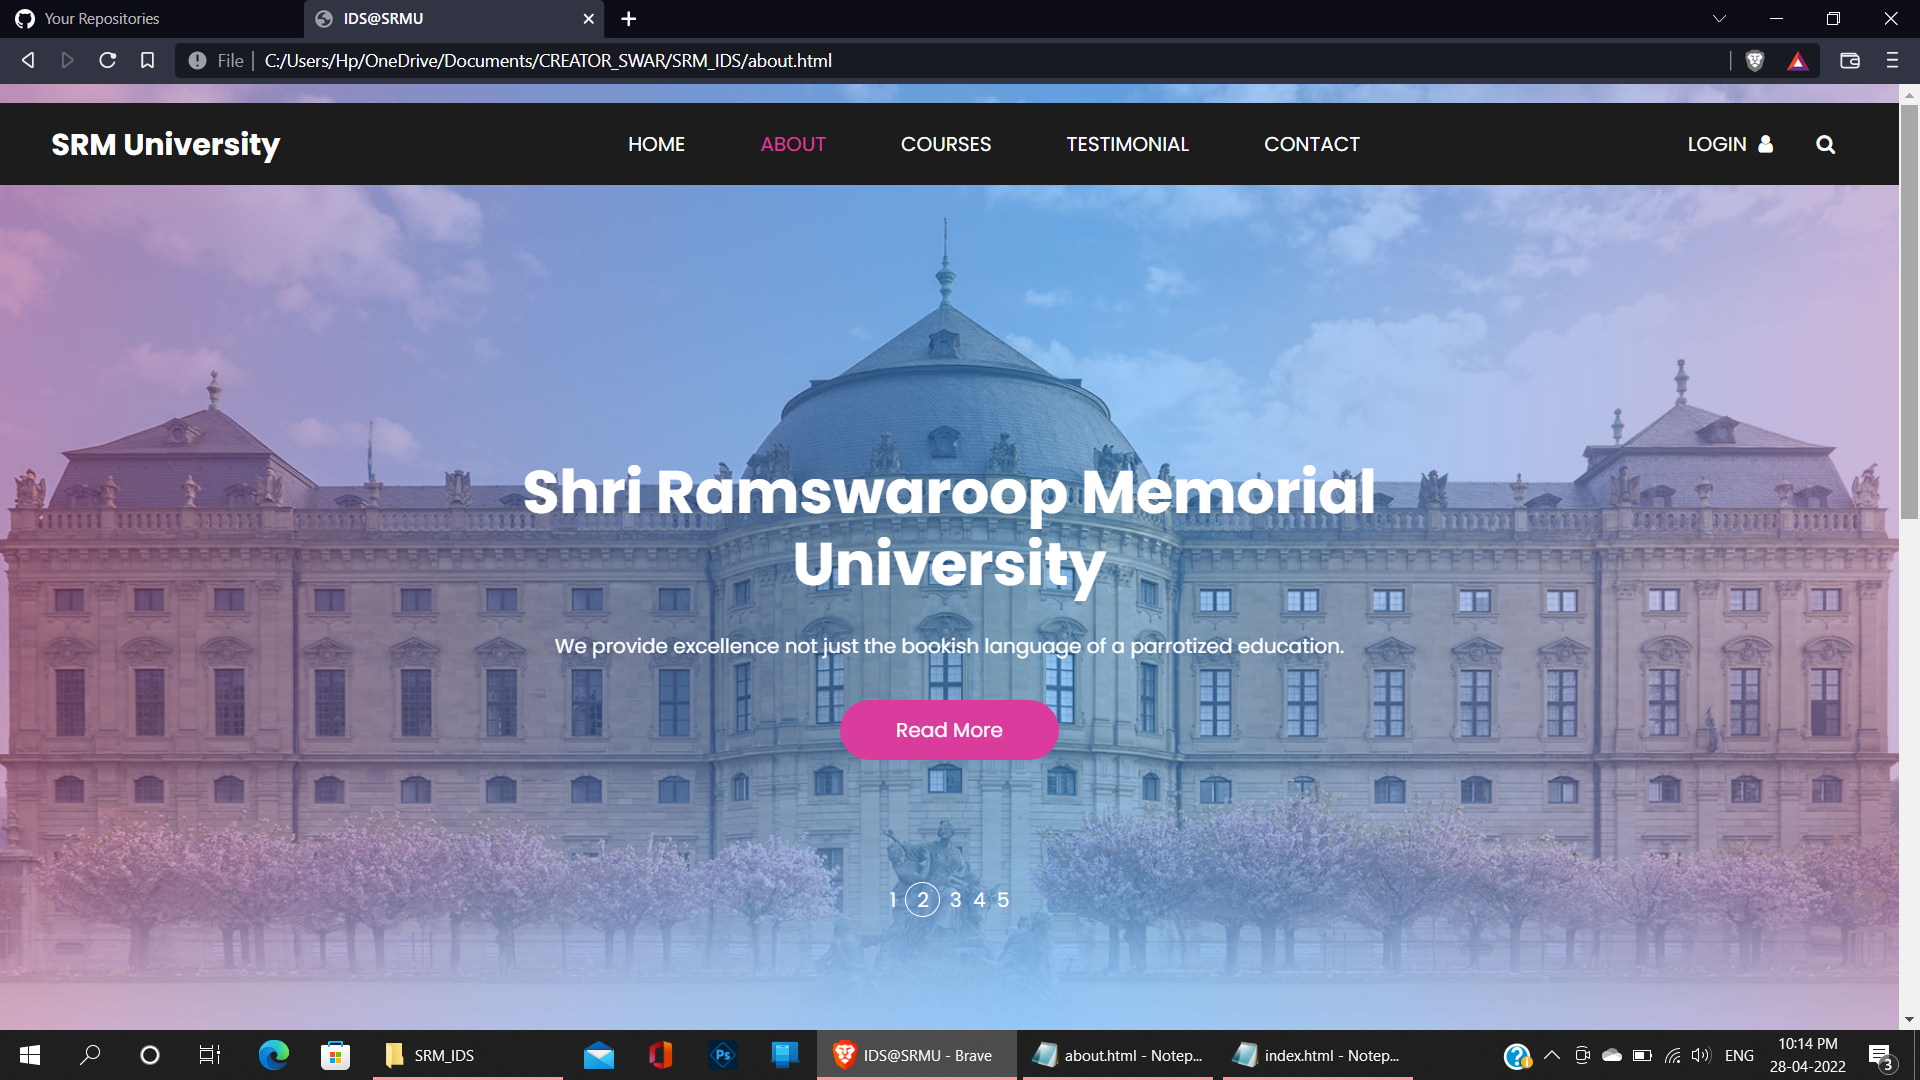The image size is (1920, 1080).
Task: Launch Photoshop from the taskbar
Action: click(x=722, y=1055)
